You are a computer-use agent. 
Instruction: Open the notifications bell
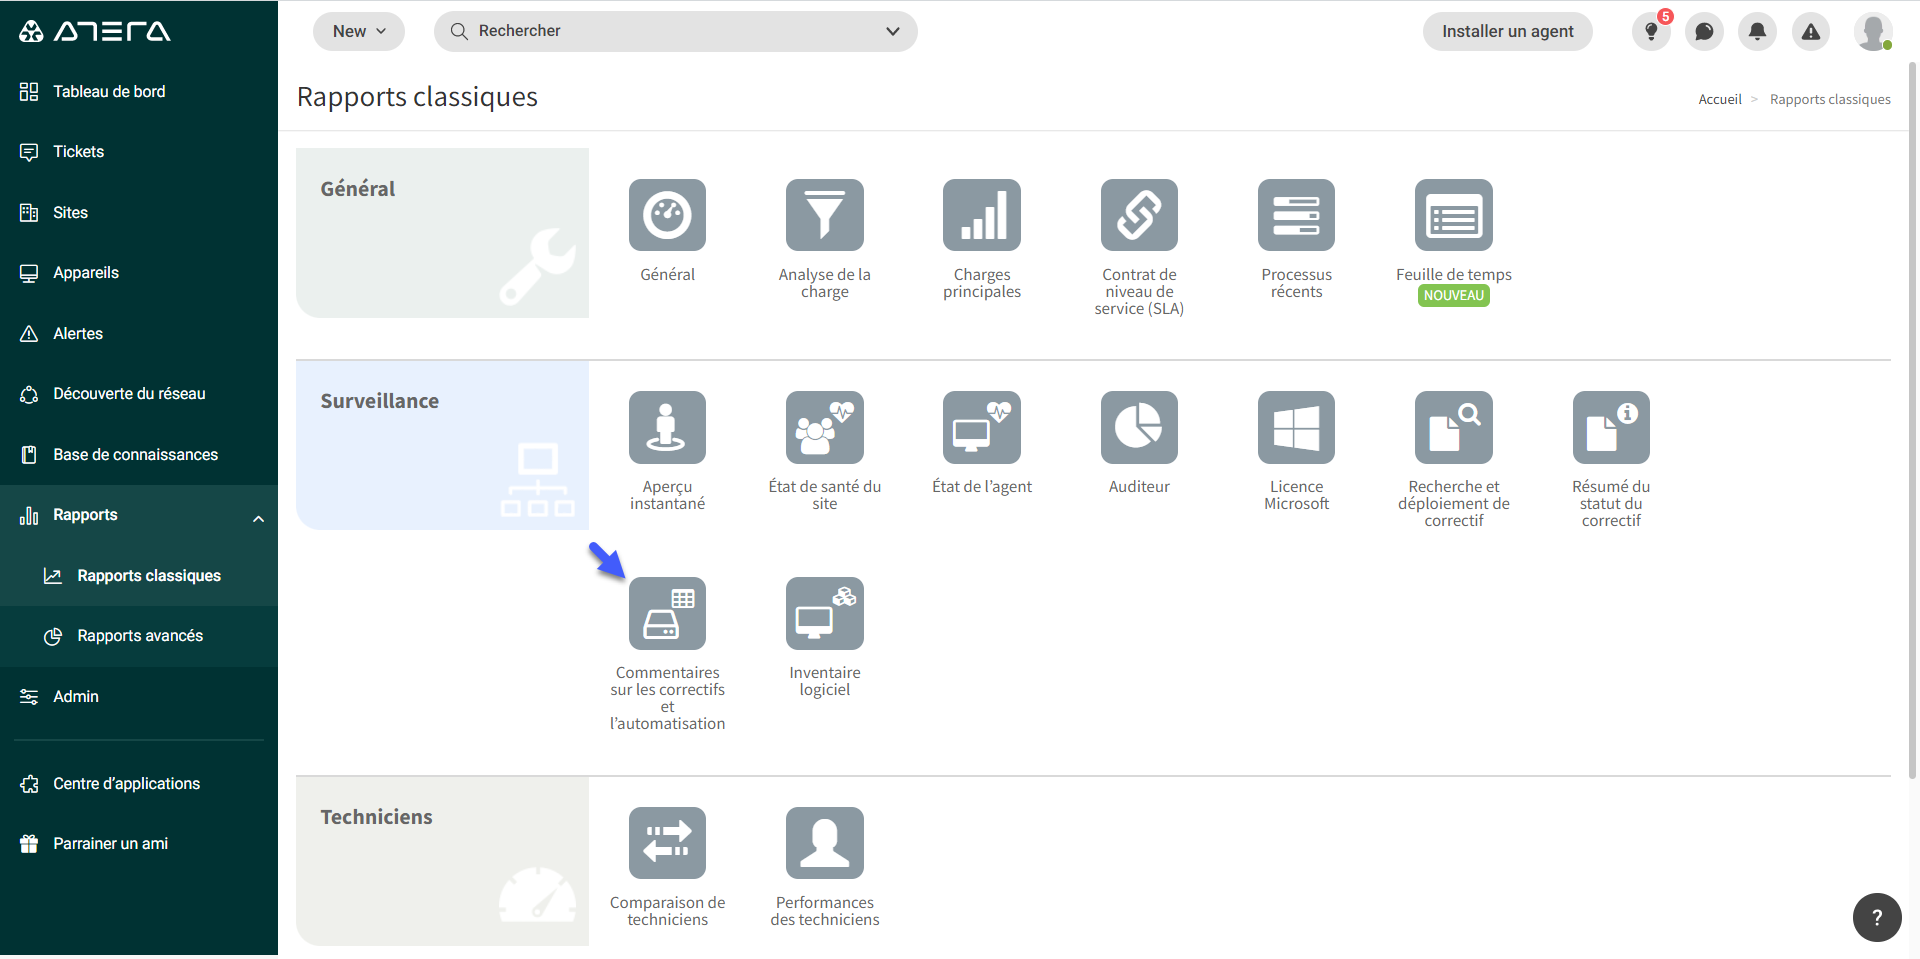tap(1757, 32)
